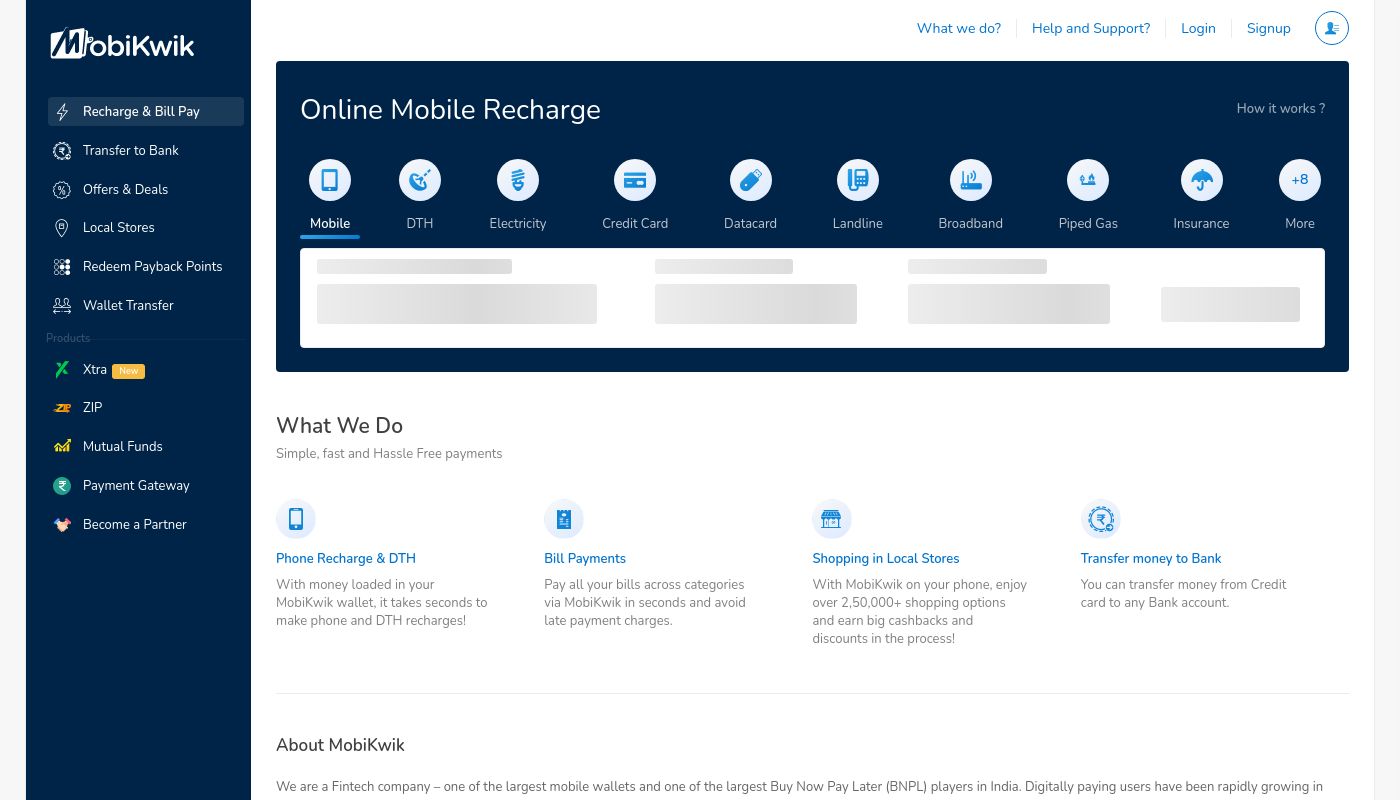Click the Mobile tab label
Screen dimensions: 1400x800
click(x=330, y=224)
